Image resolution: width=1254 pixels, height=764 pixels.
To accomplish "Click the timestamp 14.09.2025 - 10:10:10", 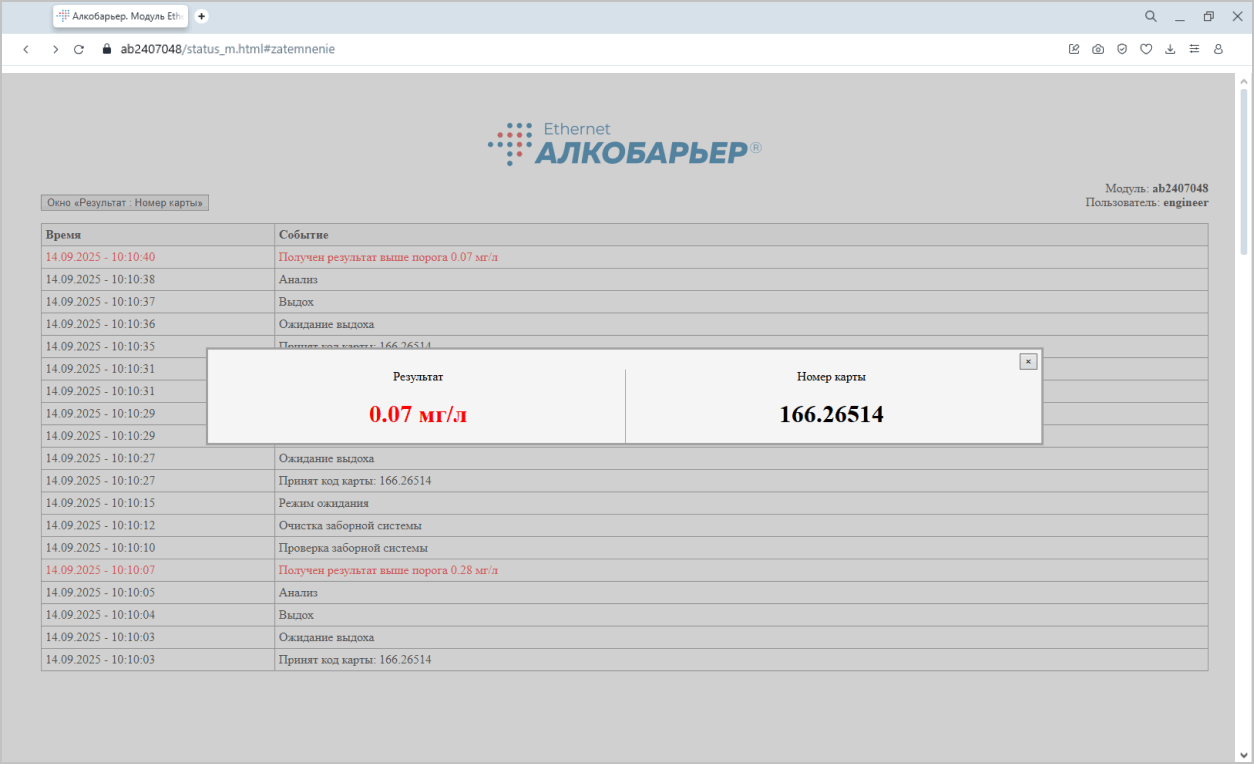I will click(100, 548).
